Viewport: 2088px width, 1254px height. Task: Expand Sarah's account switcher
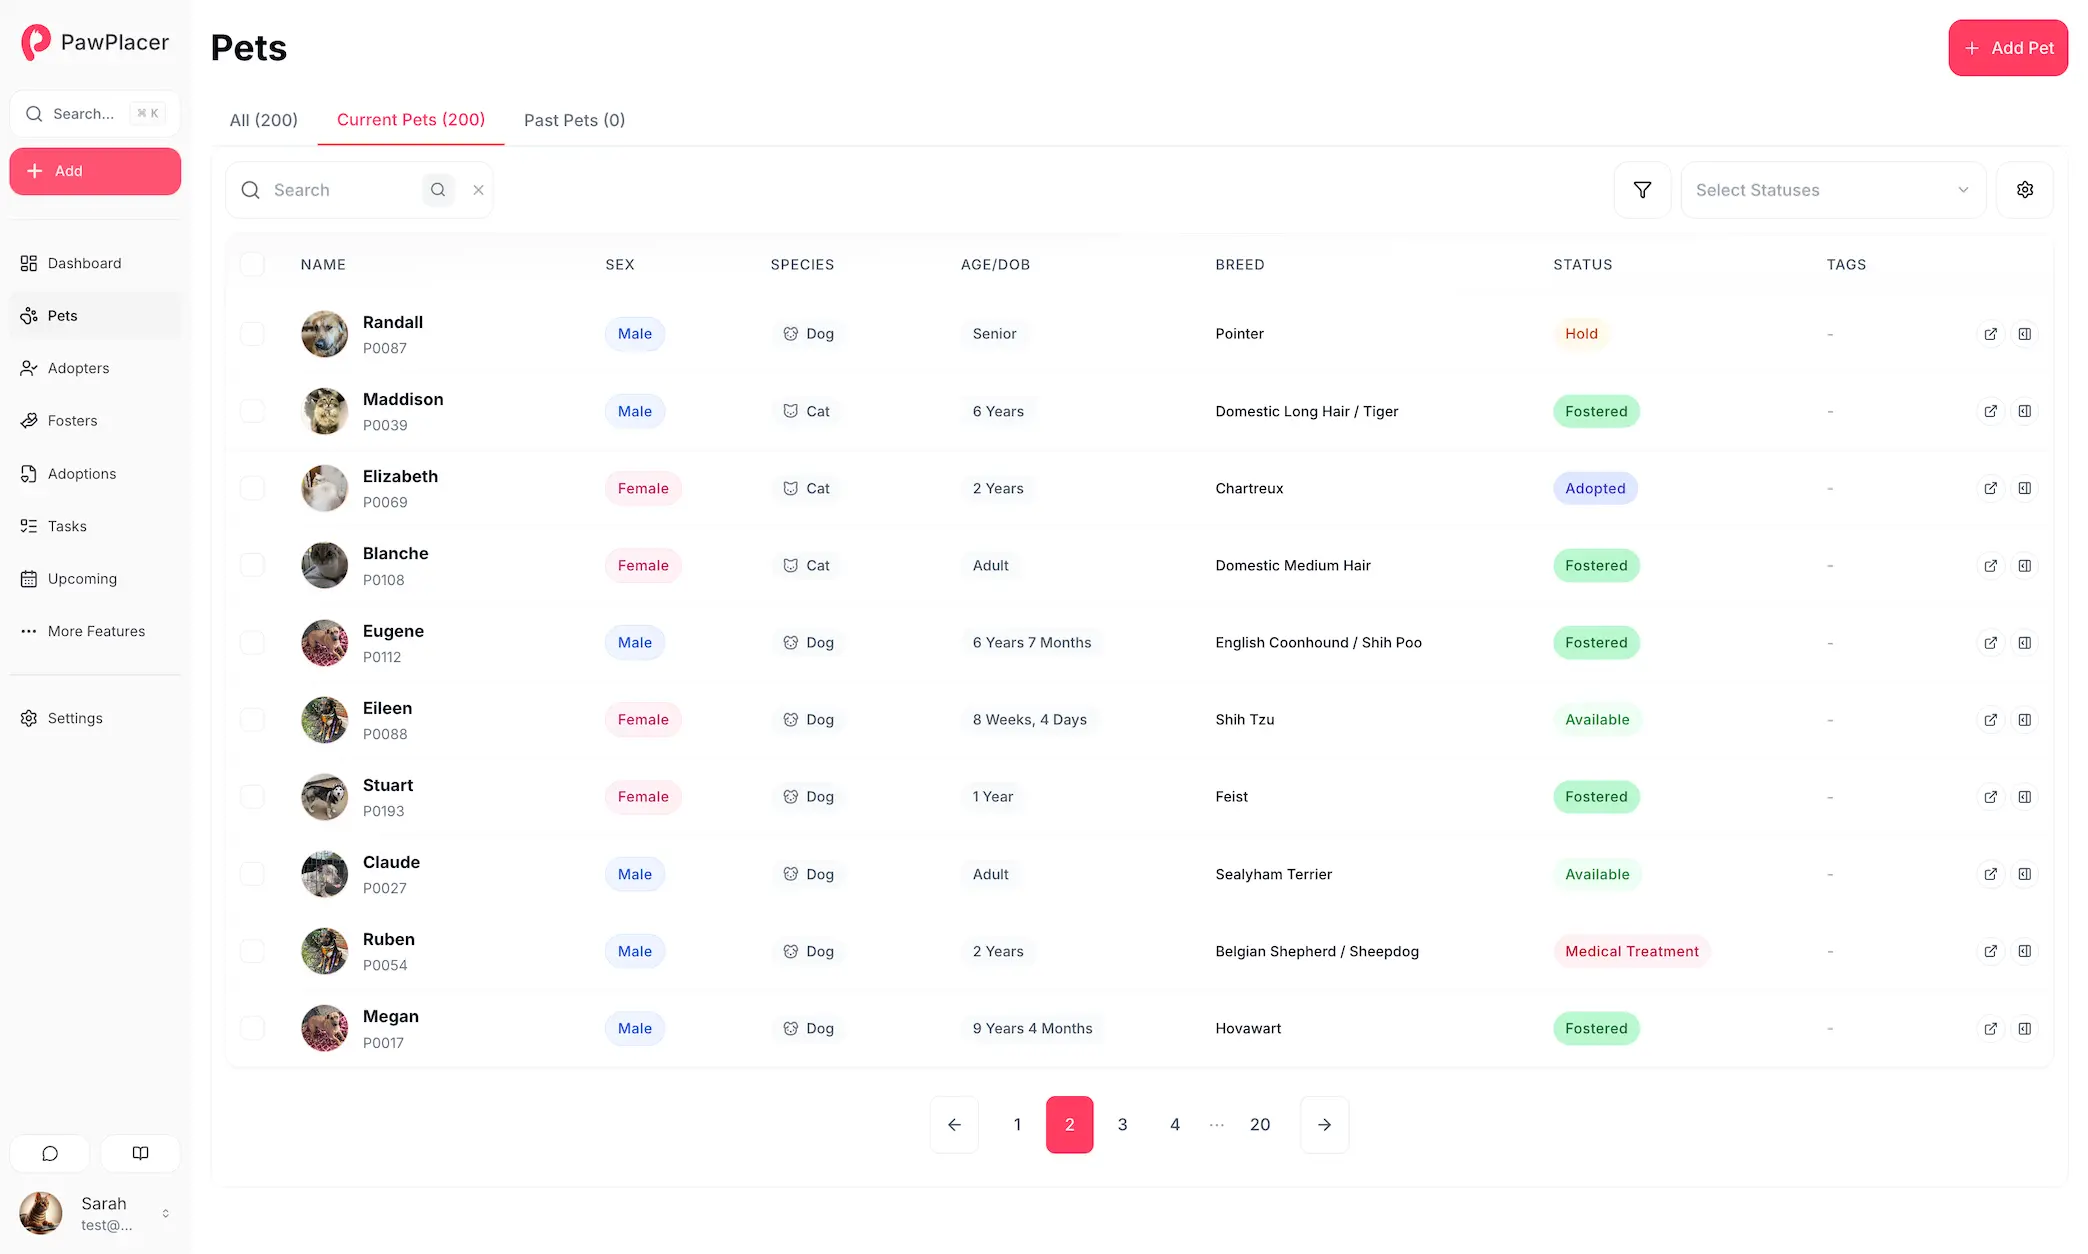point(165,1213)
